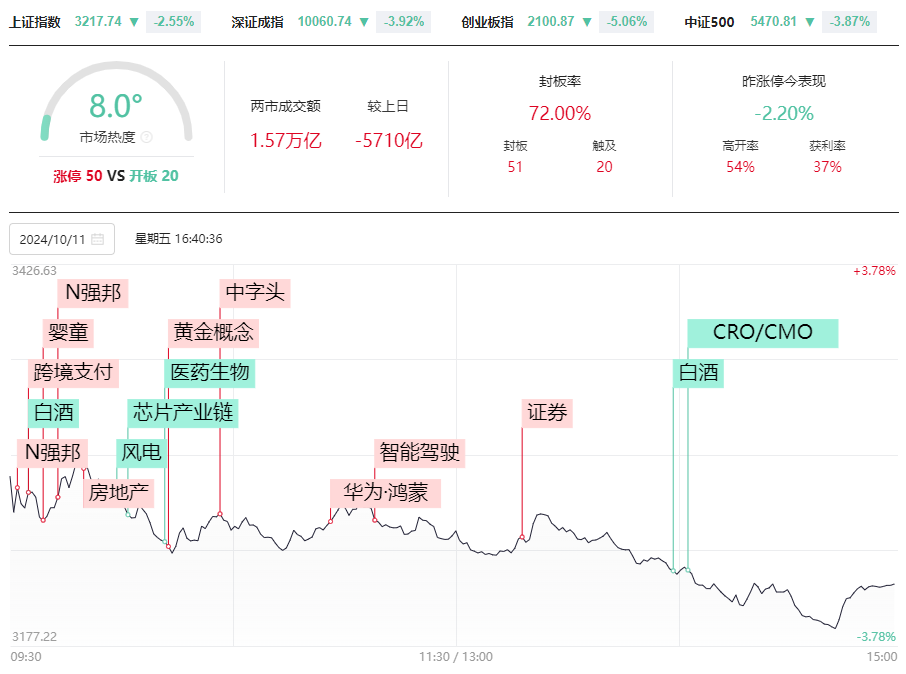
Task: Click the down arrow next to 上证指数 3217.74
Action: [x=134, y=22]
